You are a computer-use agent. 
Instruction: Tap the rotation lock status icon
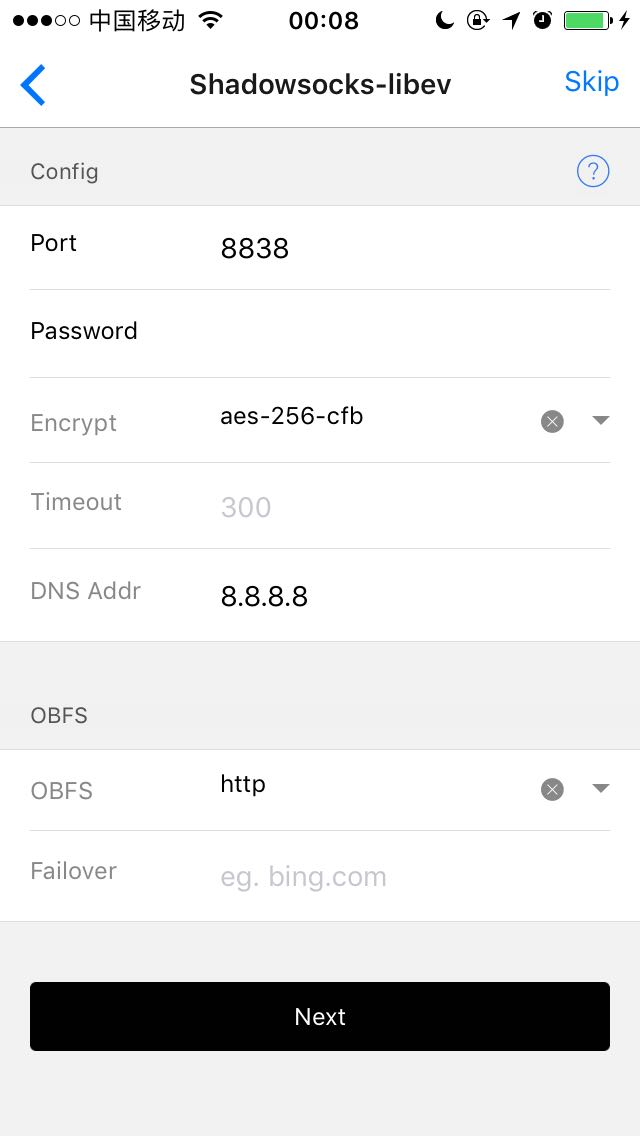click(478, 21)
